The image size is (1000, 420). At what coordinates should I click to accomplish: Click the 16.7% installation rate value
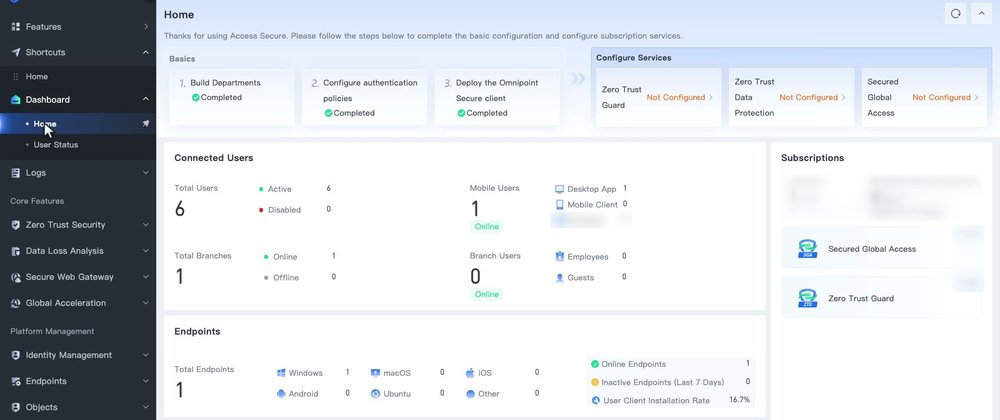[739, 400]
